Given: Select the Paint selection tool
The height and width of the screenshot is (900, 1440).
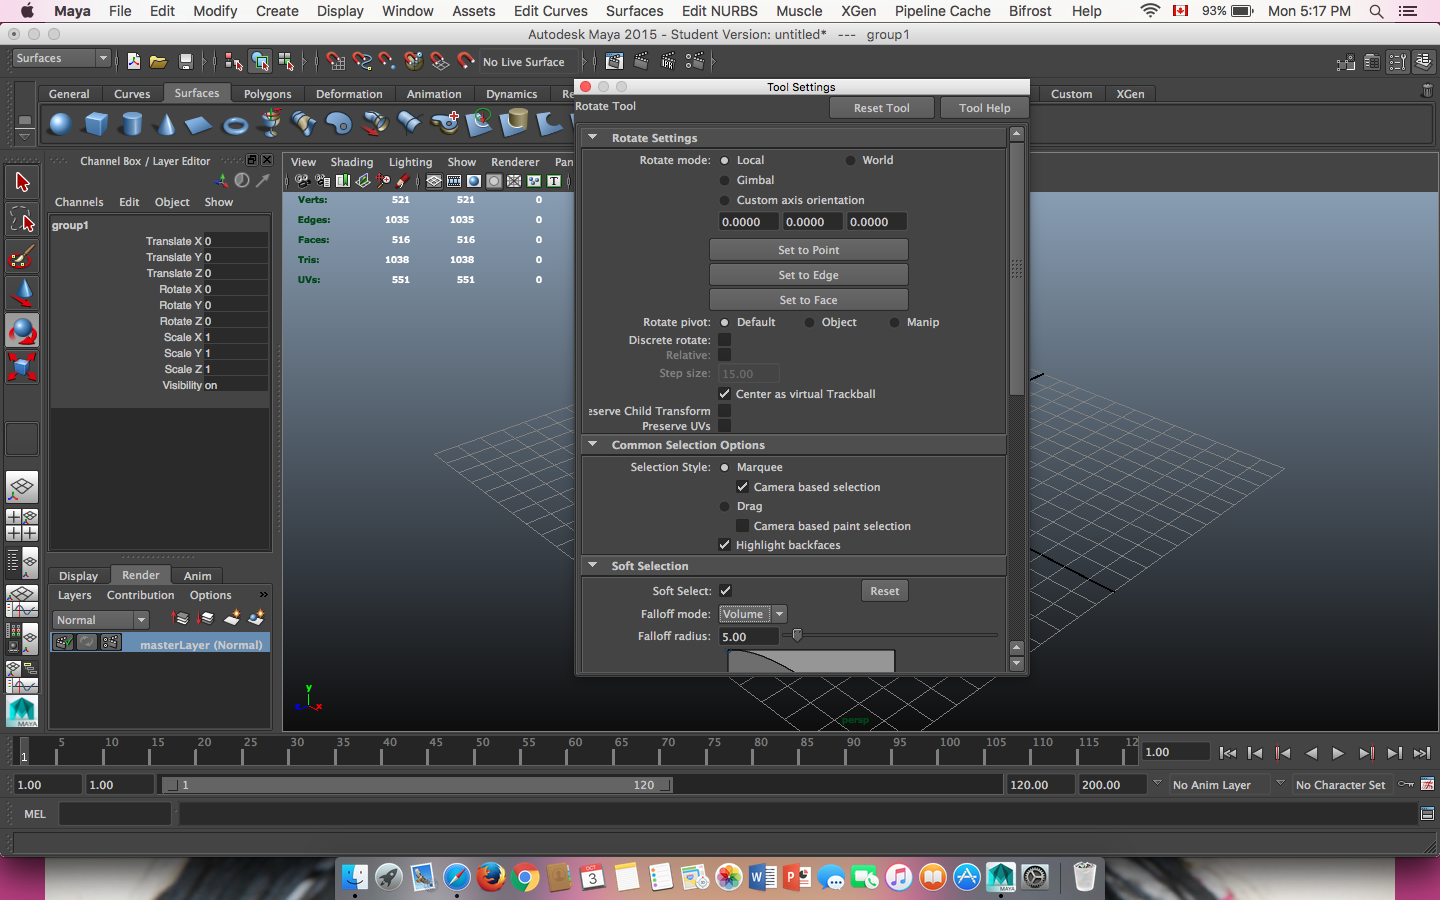Looking at the screenshot, I should click(x=22, y=257).
